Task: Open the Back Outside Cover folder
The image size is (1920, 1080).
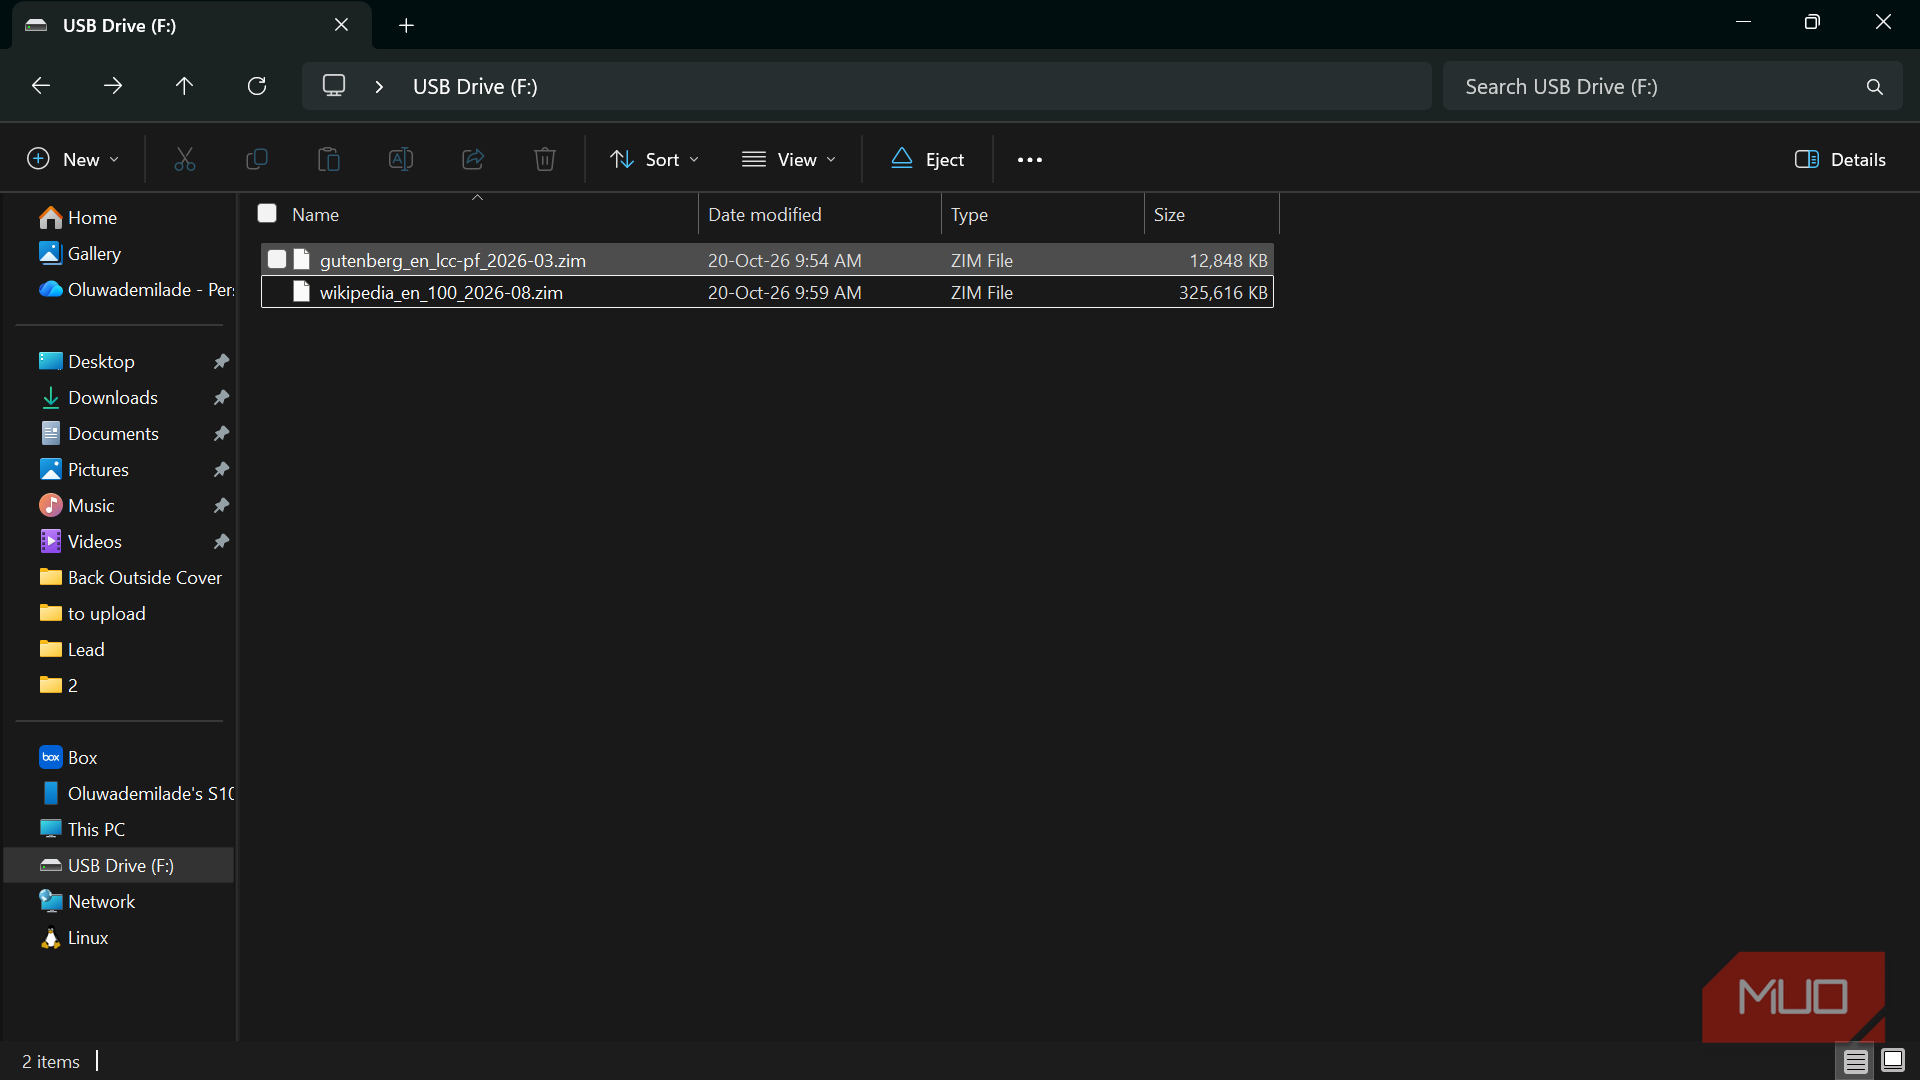Action: [145, 577]
